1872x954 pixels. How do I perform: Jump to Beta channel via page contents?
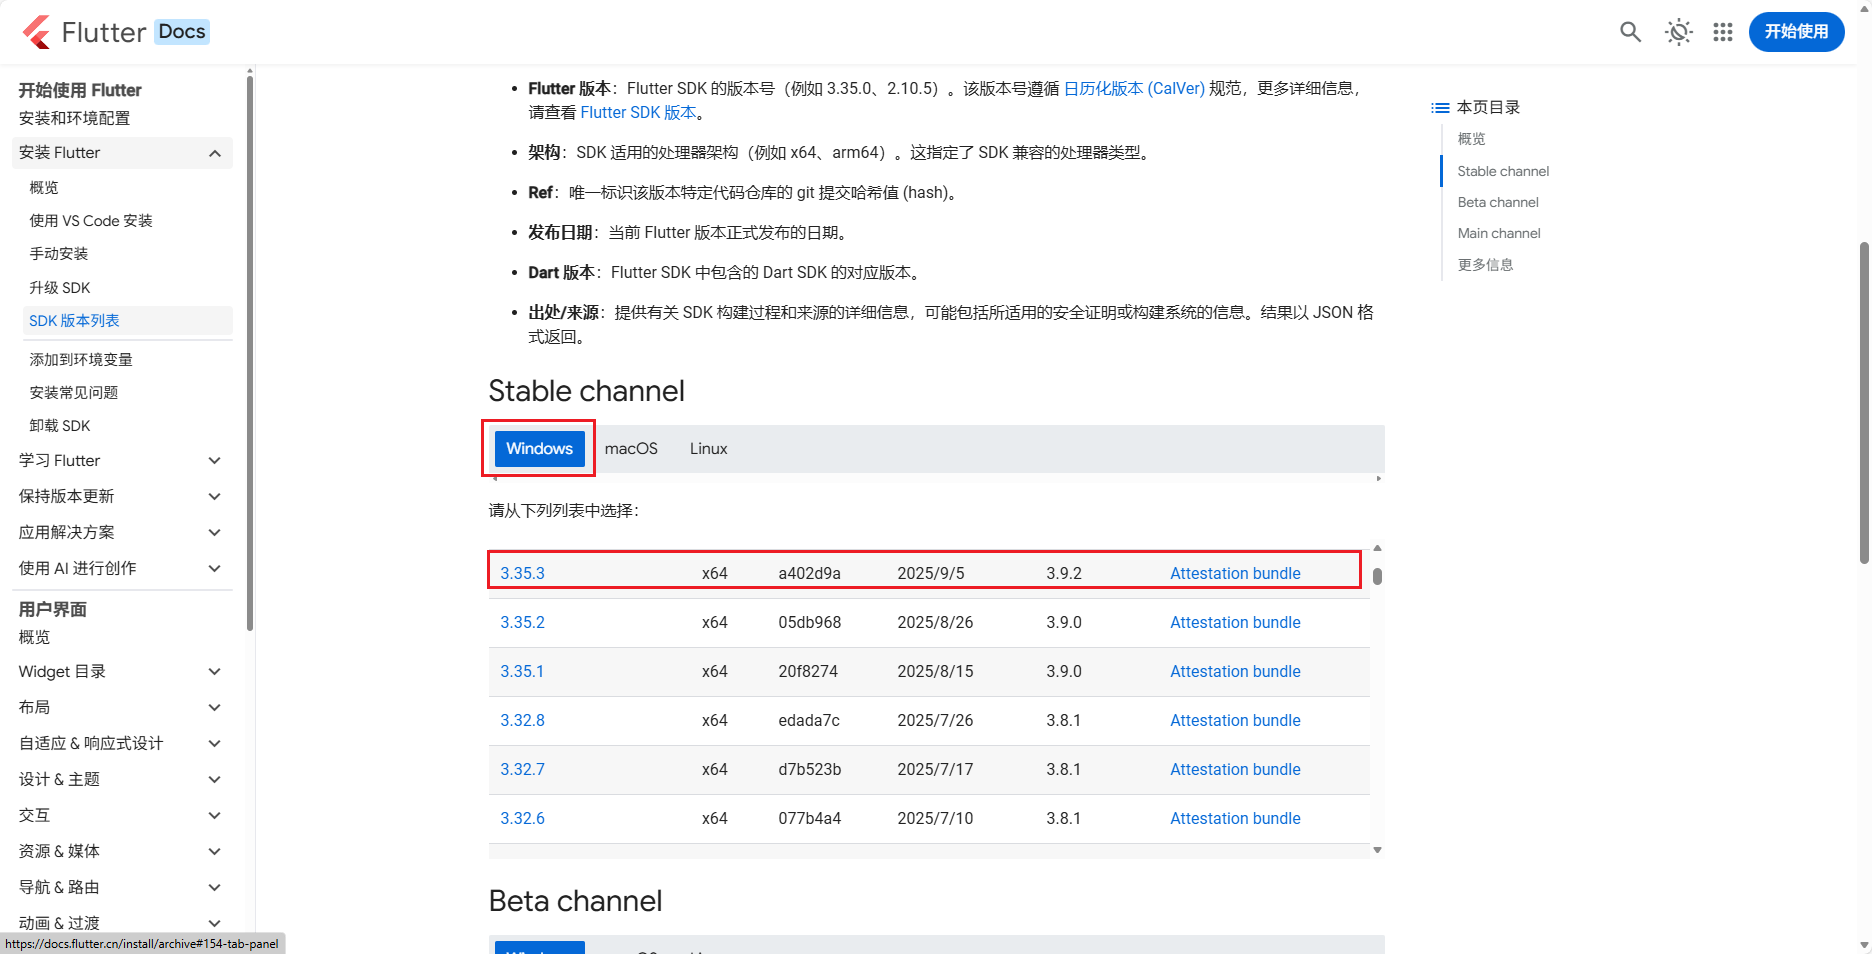coord(1497,202)
